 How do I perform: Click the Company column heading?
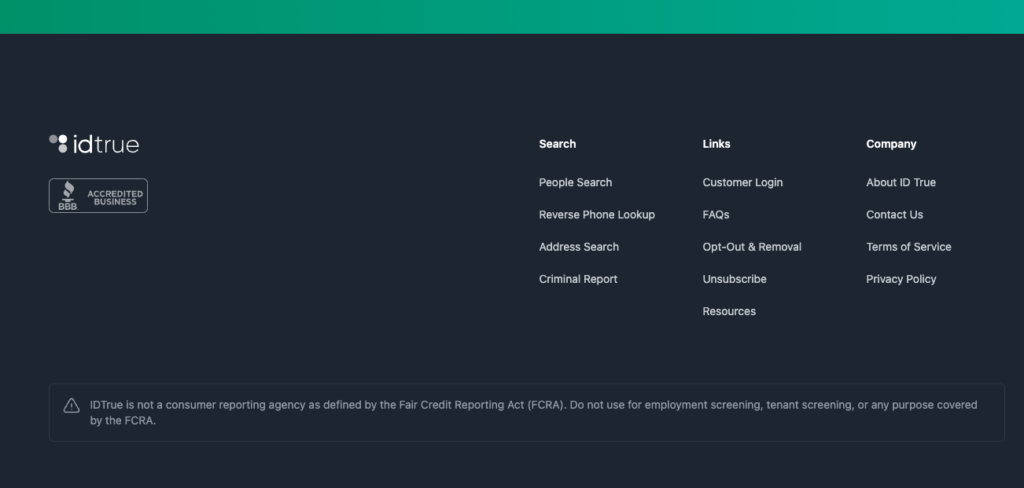(x=891, y=144)
